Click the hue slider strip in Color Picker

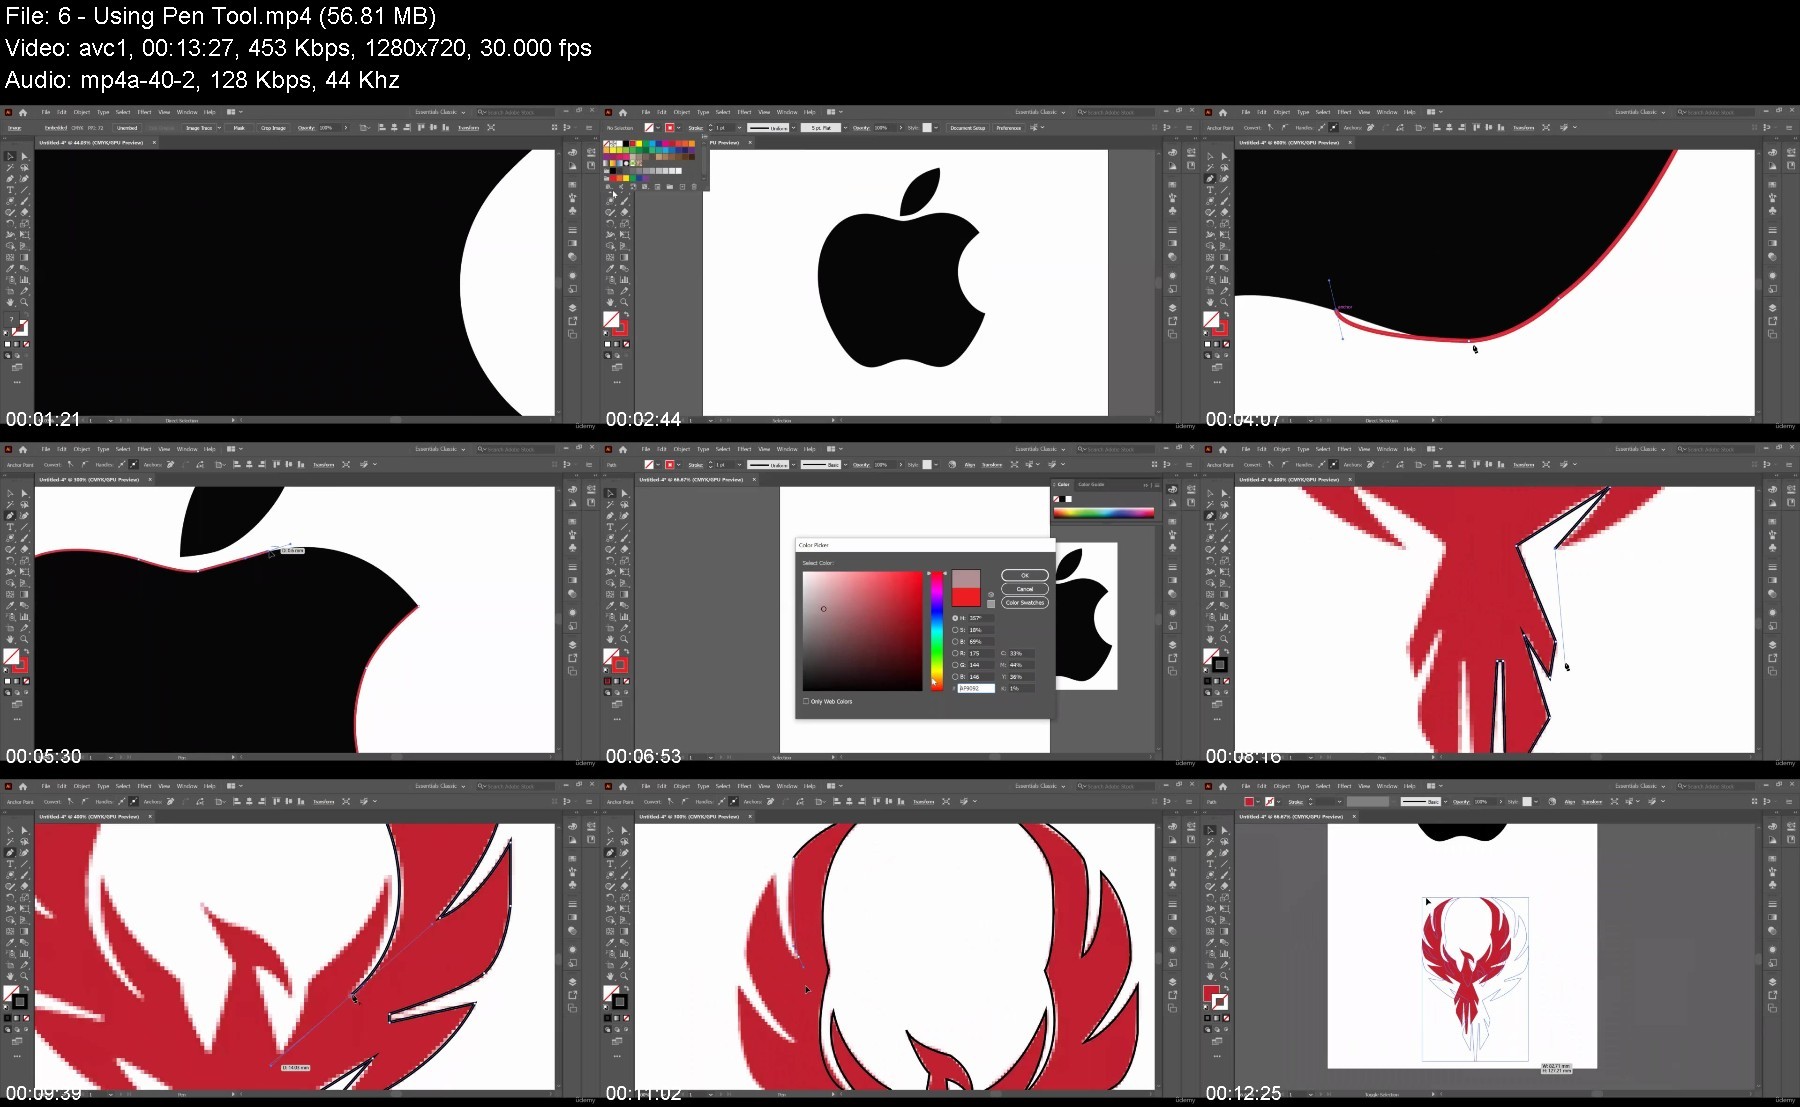pos(937,631)
